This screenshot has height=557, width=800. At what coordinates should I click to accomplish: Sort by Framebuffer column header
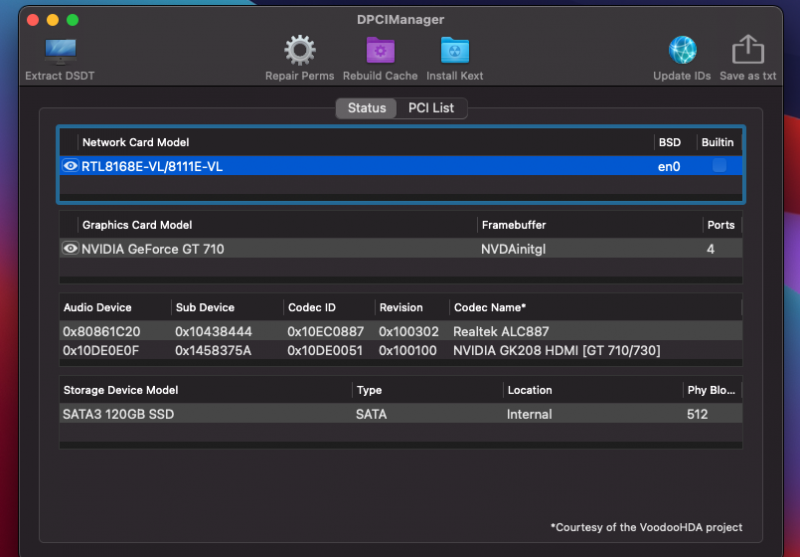[x=513, y=225]
